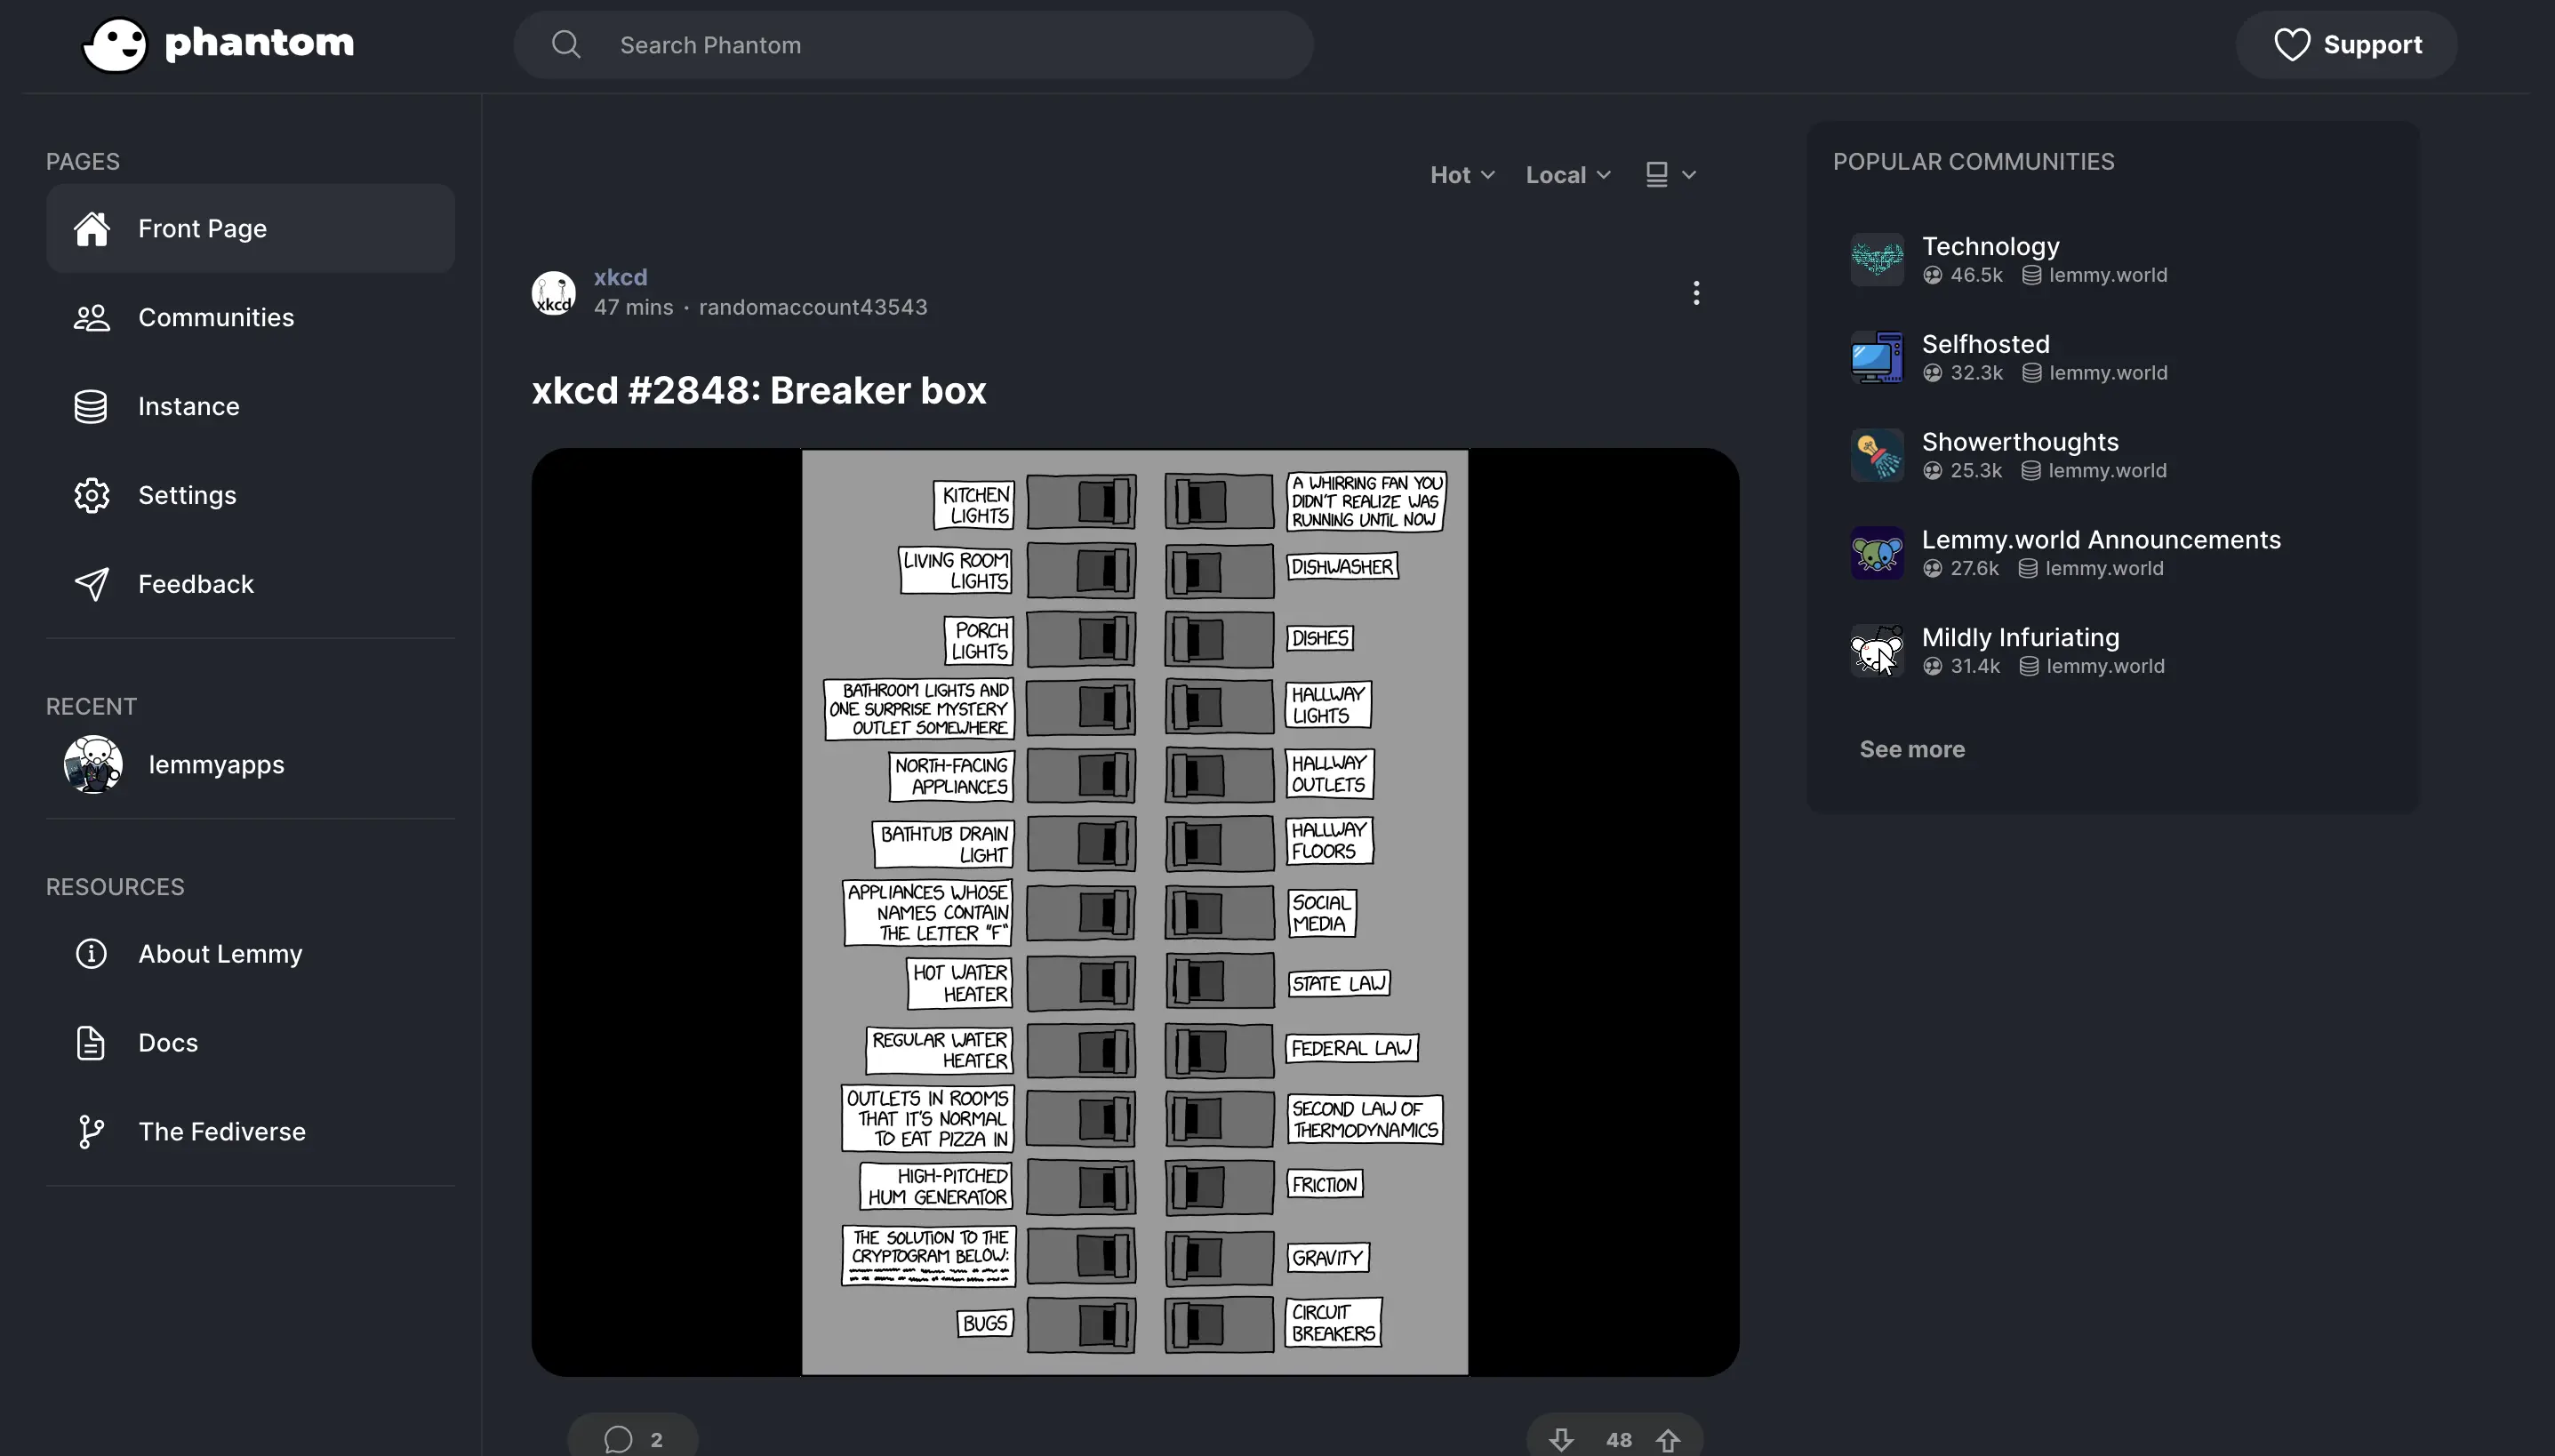Open the Breaker box comic image
This screenshot has width=2555, height=1456.
tap(1135, 912)
